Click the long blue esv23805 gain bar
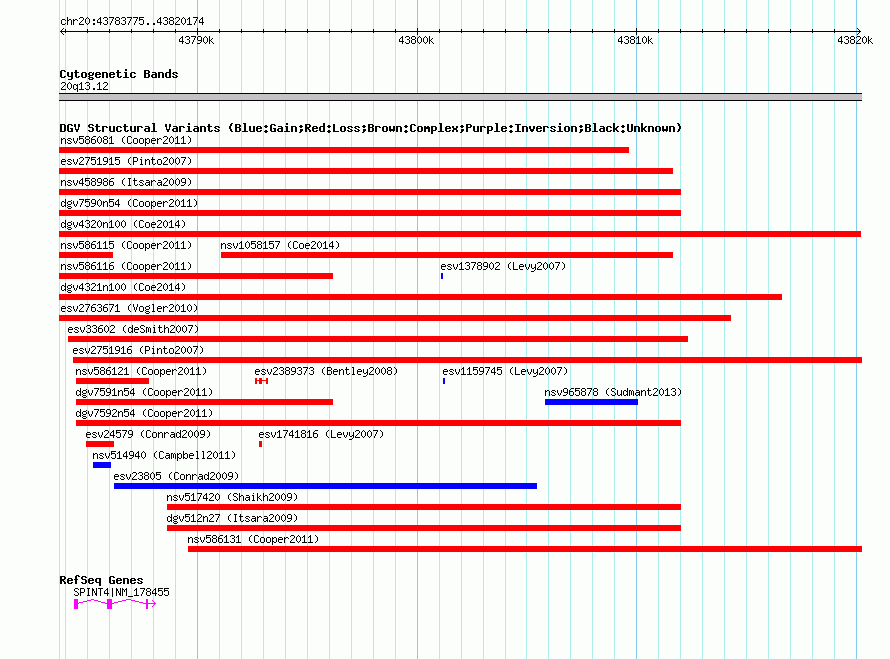This screenshot has width=890, height=659. pyautogui.click(x=325, y=486)
